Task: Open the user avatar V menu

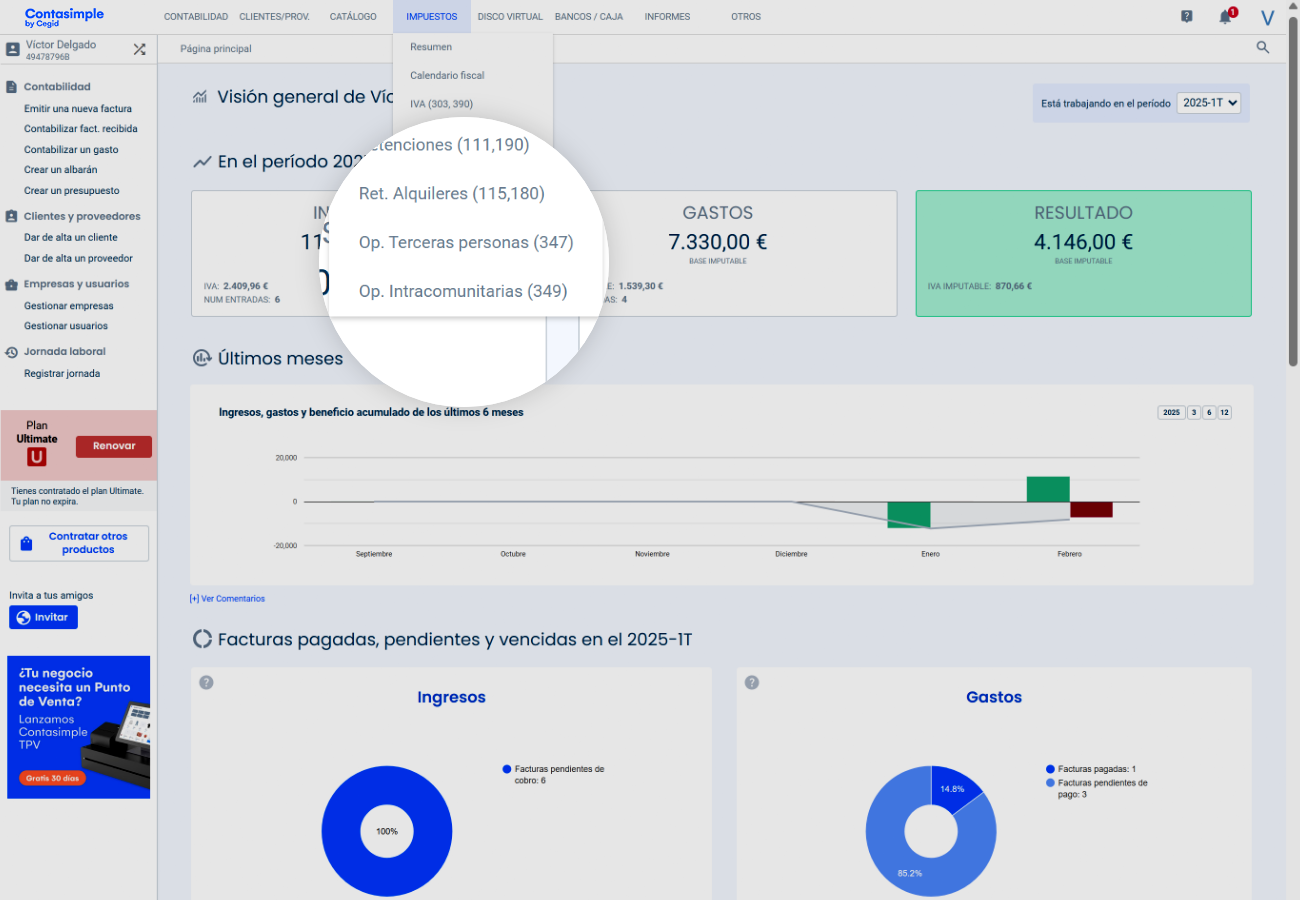Action: pos(1268,17)
